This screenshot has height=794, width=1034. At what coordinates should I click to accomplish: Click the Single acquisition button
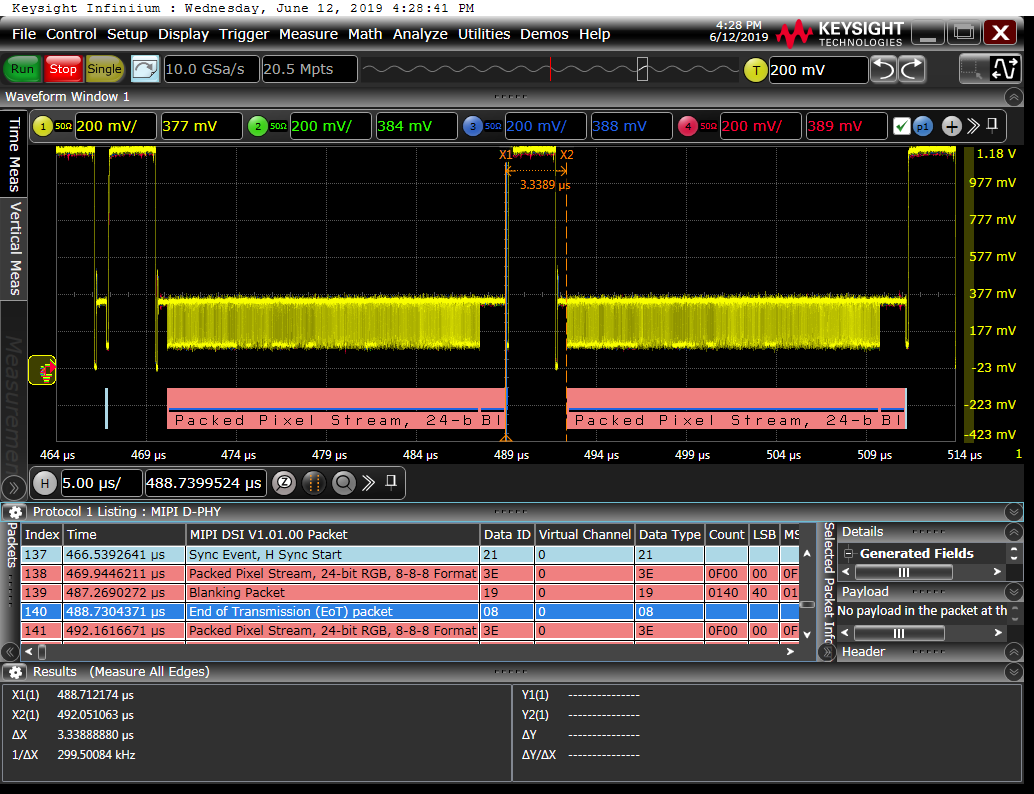104,69
